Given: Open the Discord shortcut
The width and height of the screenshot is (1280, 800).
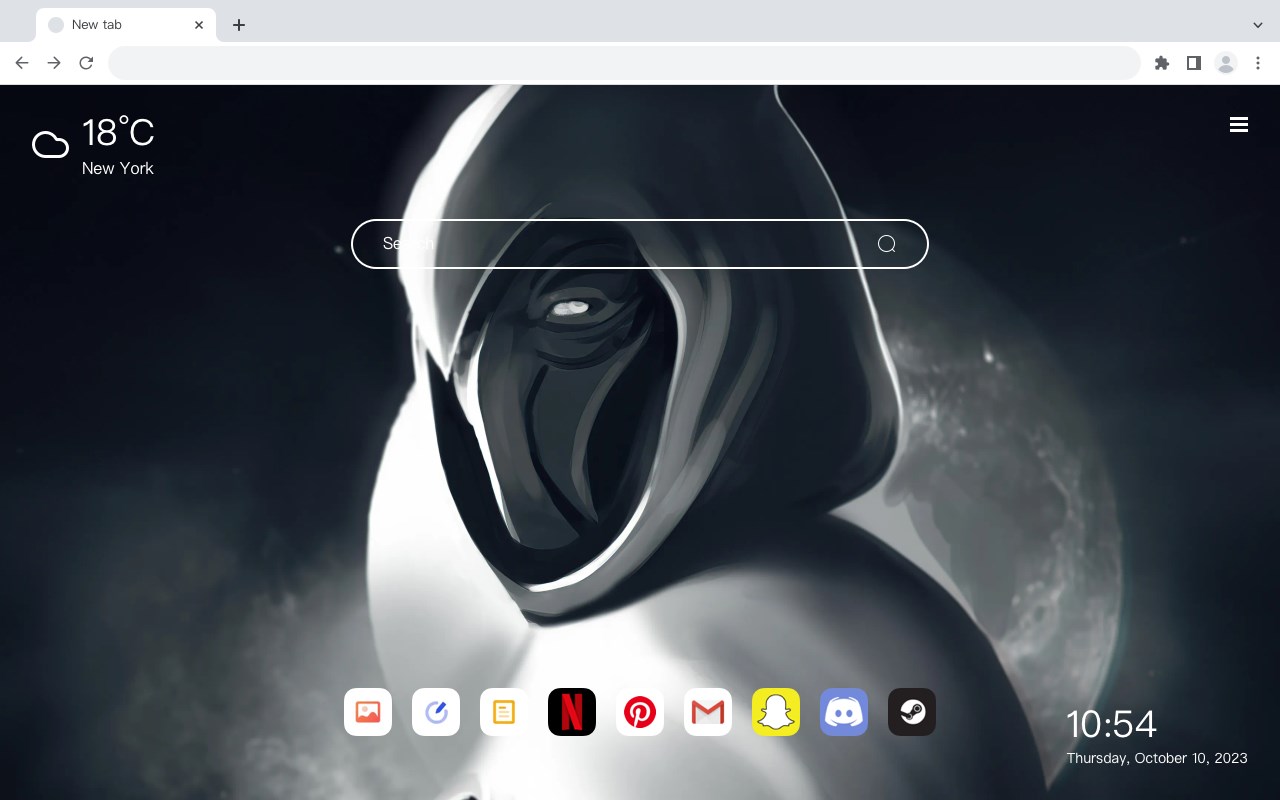Looking at the screenshot, I should coord(844,712).
